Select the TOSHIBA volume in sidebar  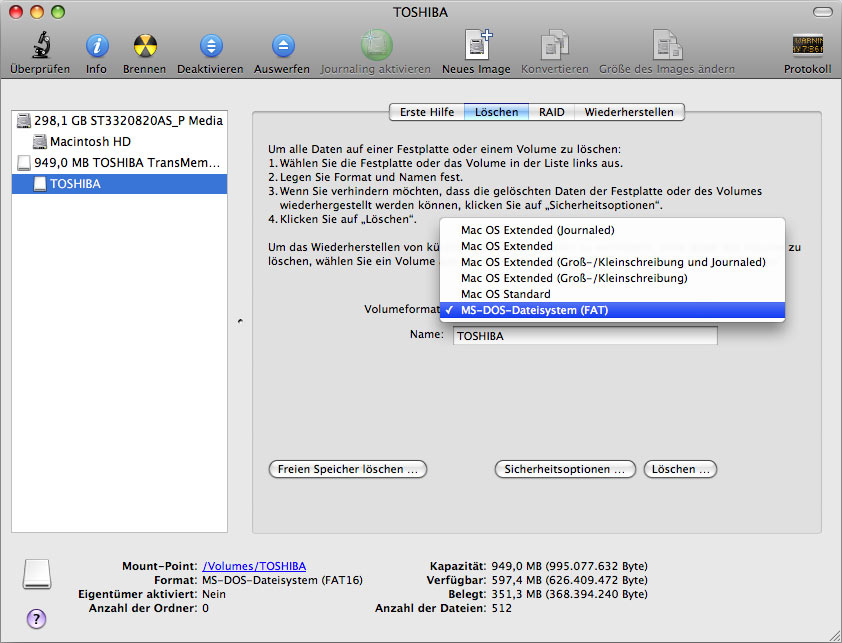[119, 184]
